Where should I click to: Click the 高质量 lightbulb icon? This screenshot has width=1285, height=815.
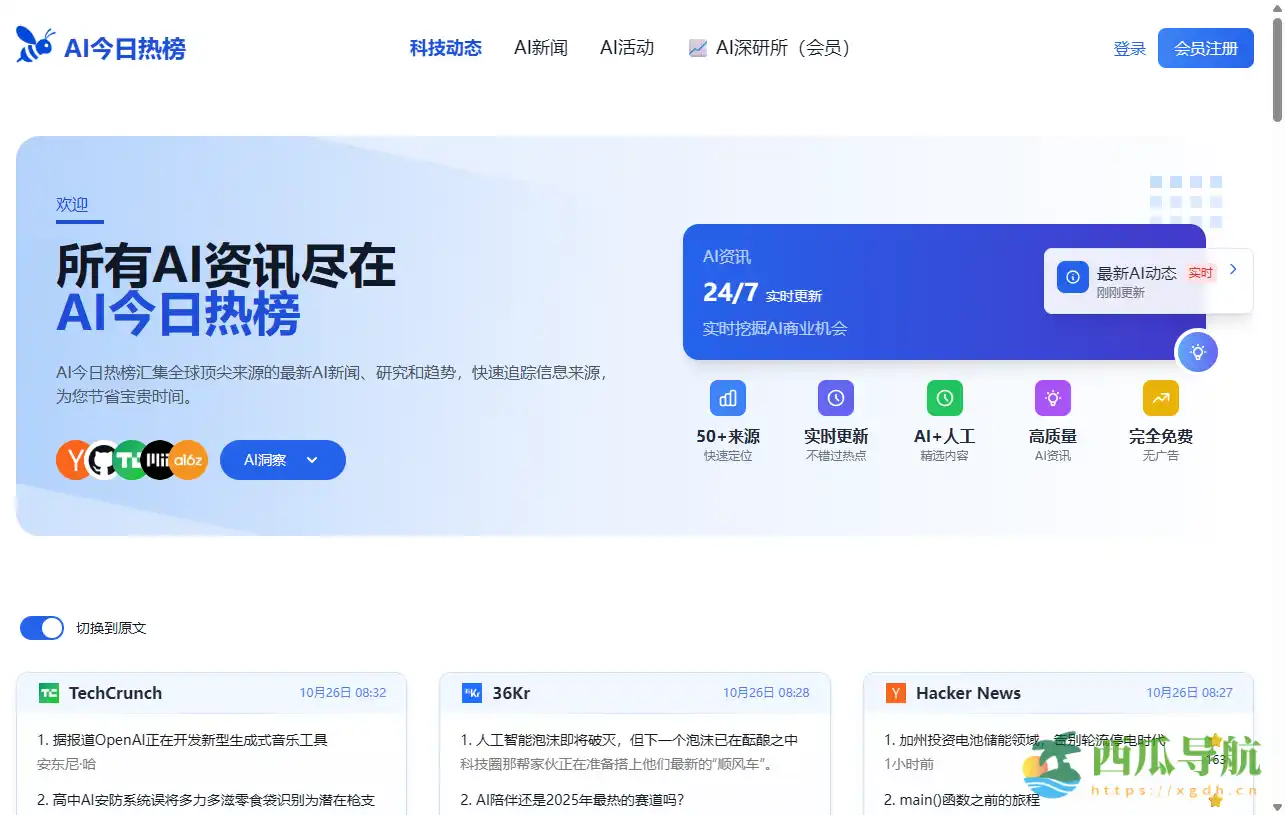point(1052,398)
